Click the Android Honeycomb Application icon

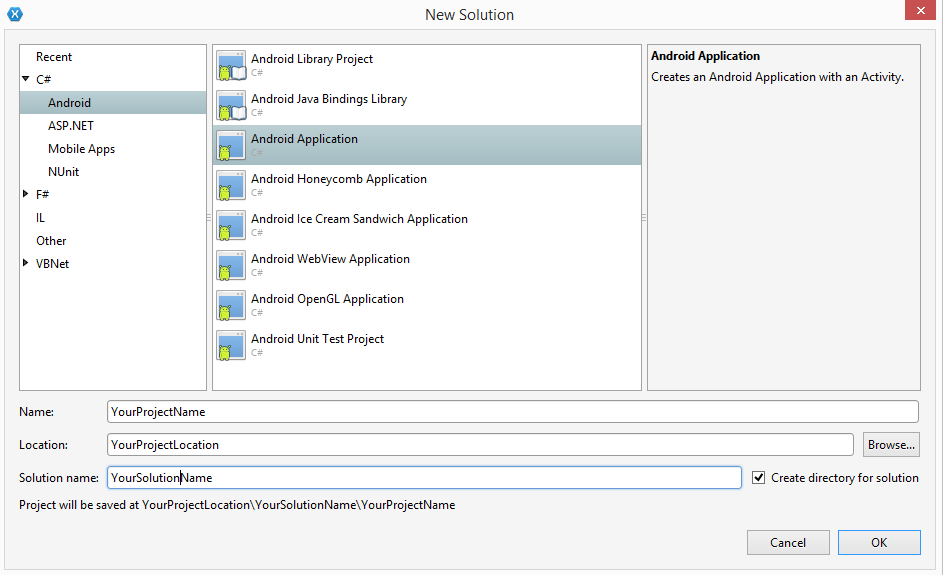[231, 185]
